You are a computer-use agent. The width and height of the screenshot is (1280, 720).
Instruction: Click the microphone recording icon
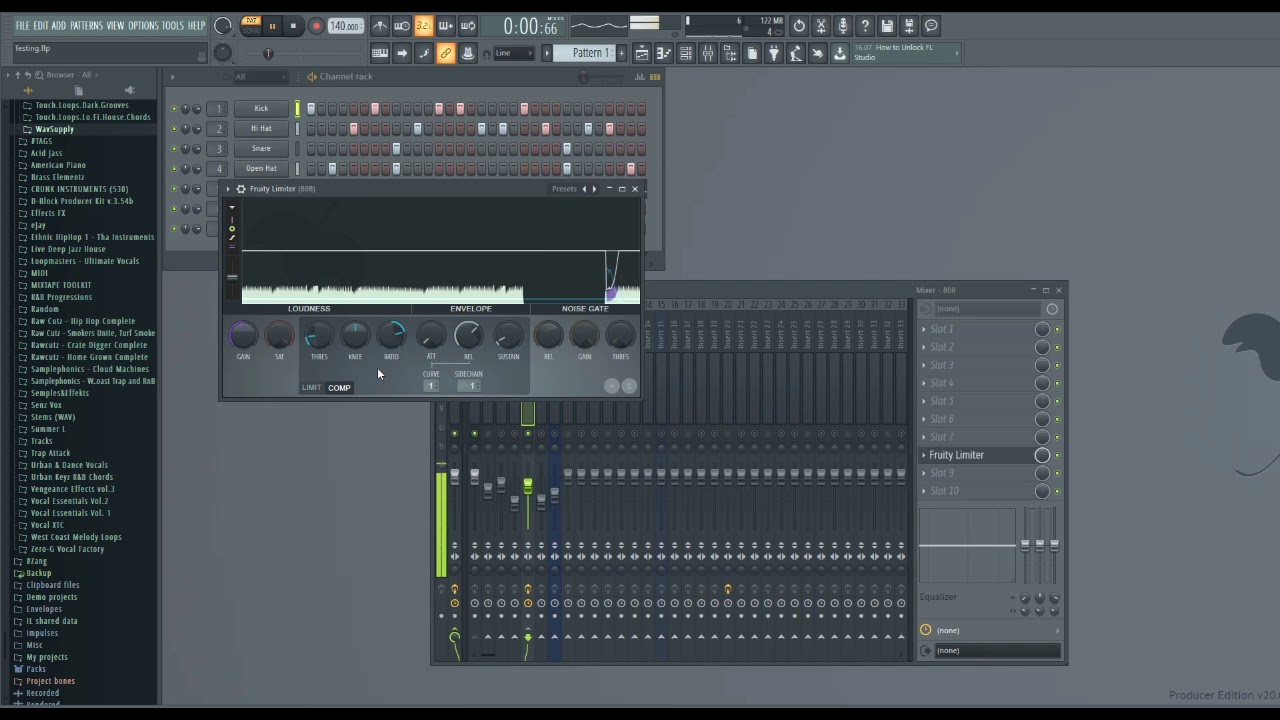point(843,26)
